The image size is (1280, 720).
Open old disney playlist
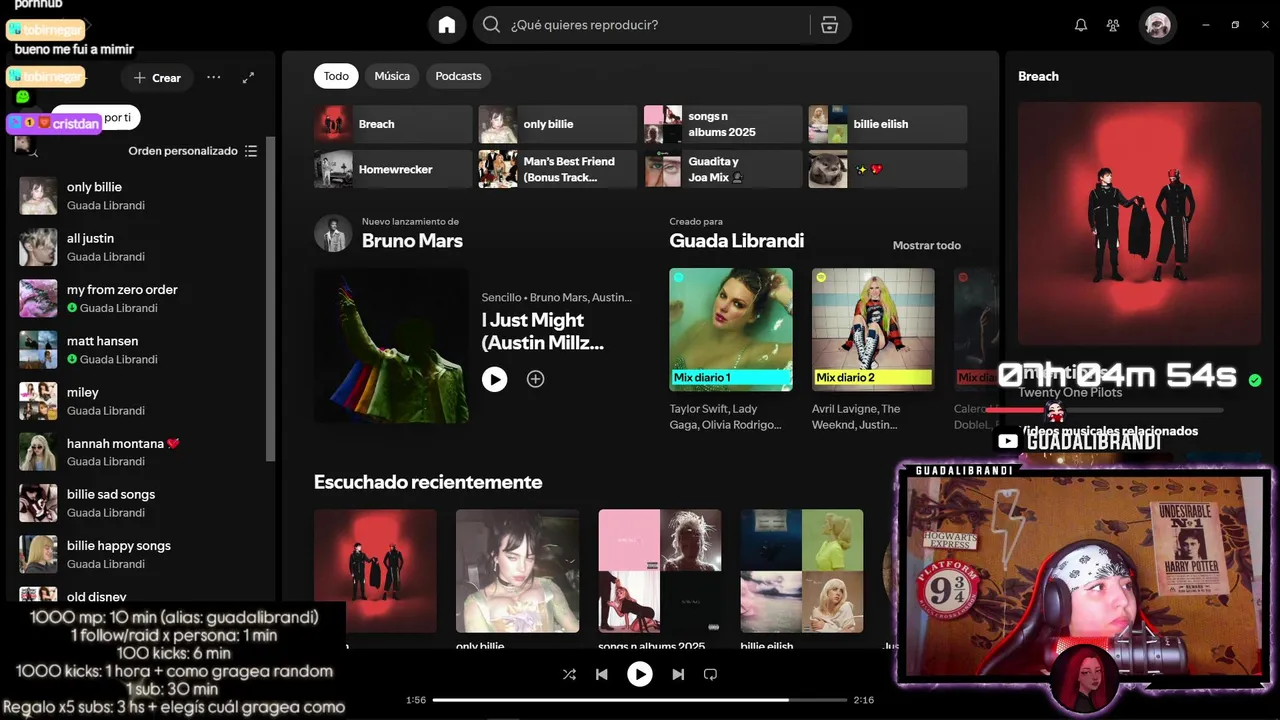[x=139, y=594]
